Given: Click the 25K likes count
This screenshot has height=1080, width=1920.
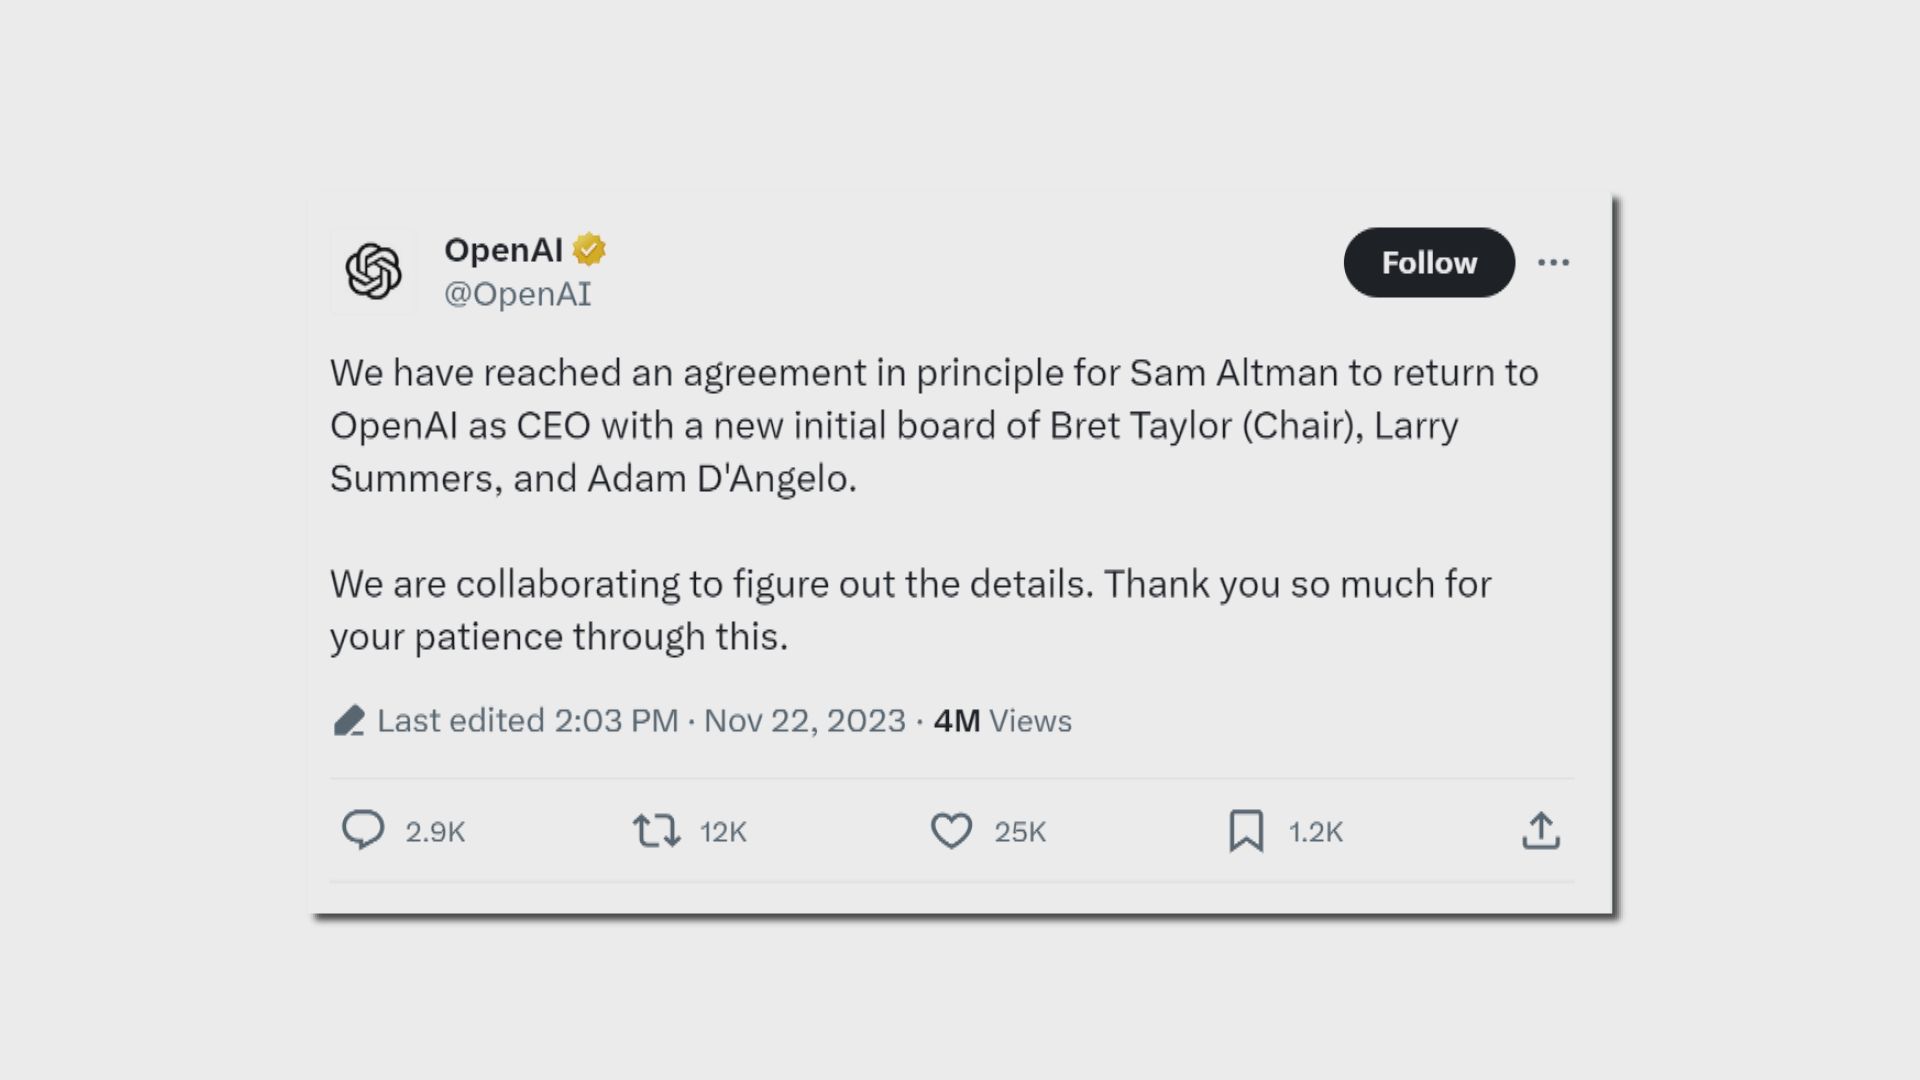Looking at the screenshot, I should 1020,832.
